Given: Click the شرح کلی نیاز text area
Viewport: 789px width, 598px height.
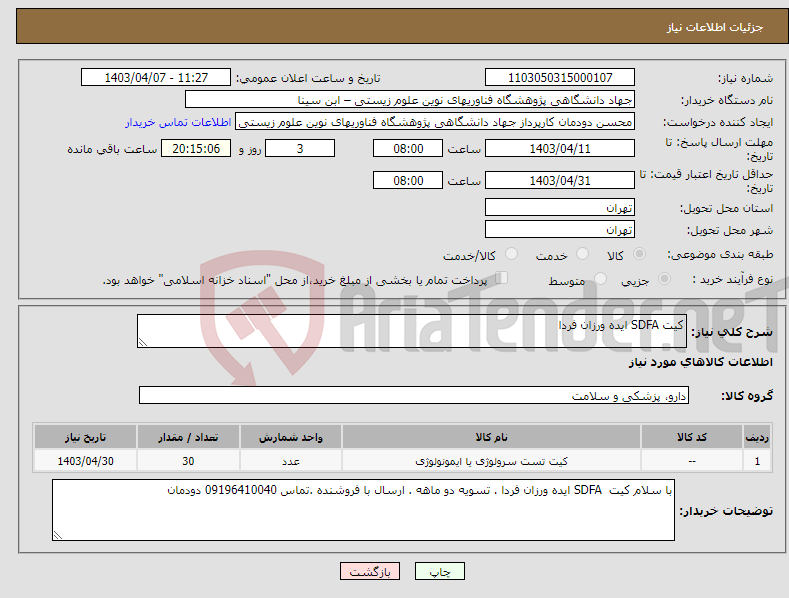Looking at the screenshot, I should pyautogui.click(x=412, y=331).
